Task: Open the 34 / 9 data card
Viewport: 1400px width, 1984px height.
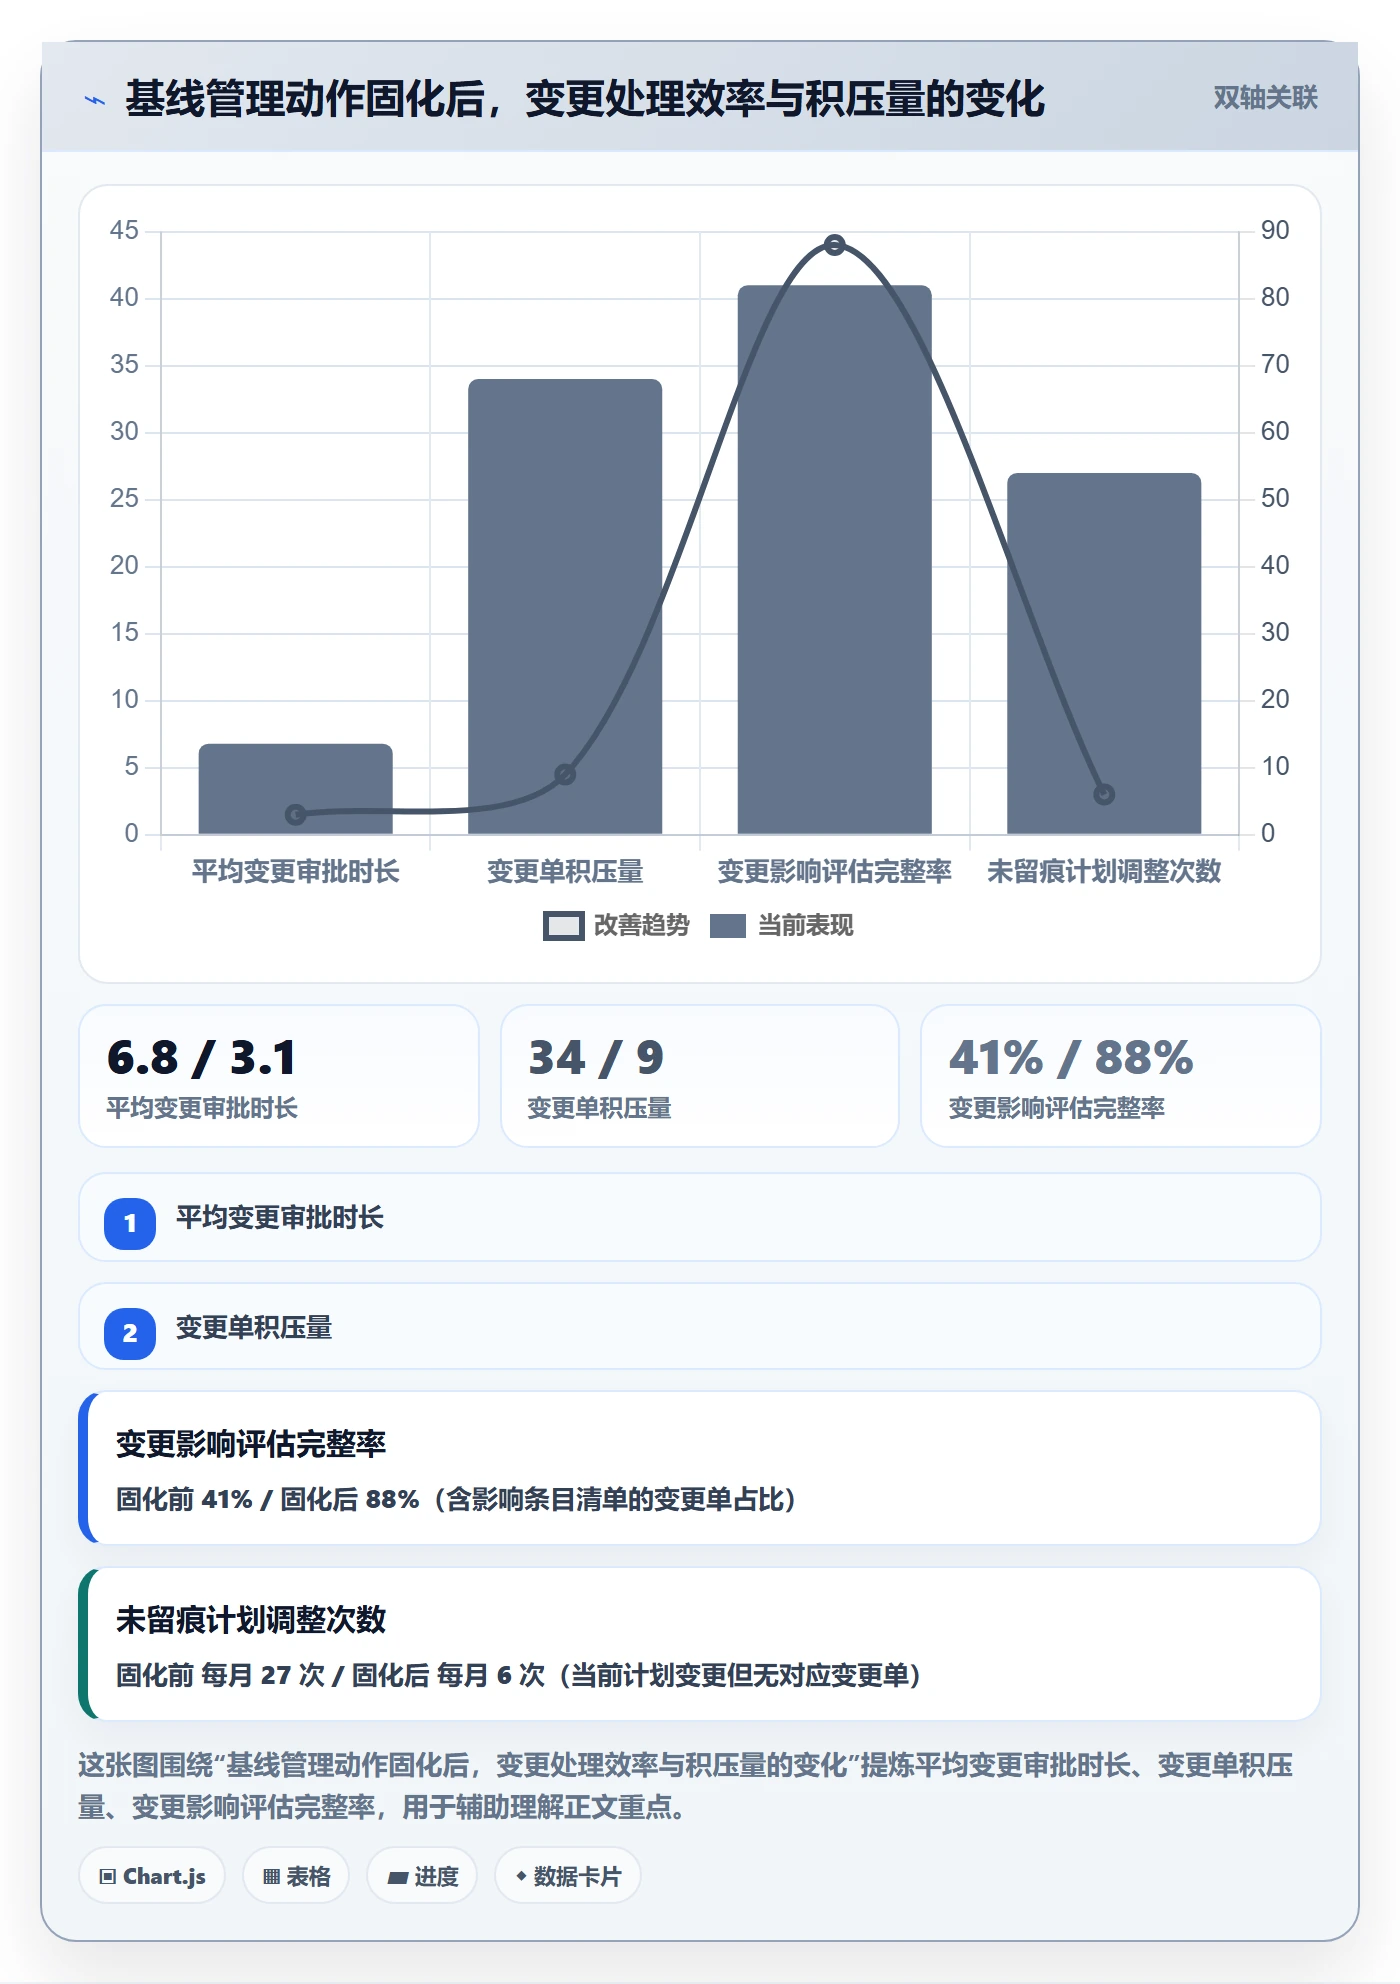Action: (x=700, y=1076)
